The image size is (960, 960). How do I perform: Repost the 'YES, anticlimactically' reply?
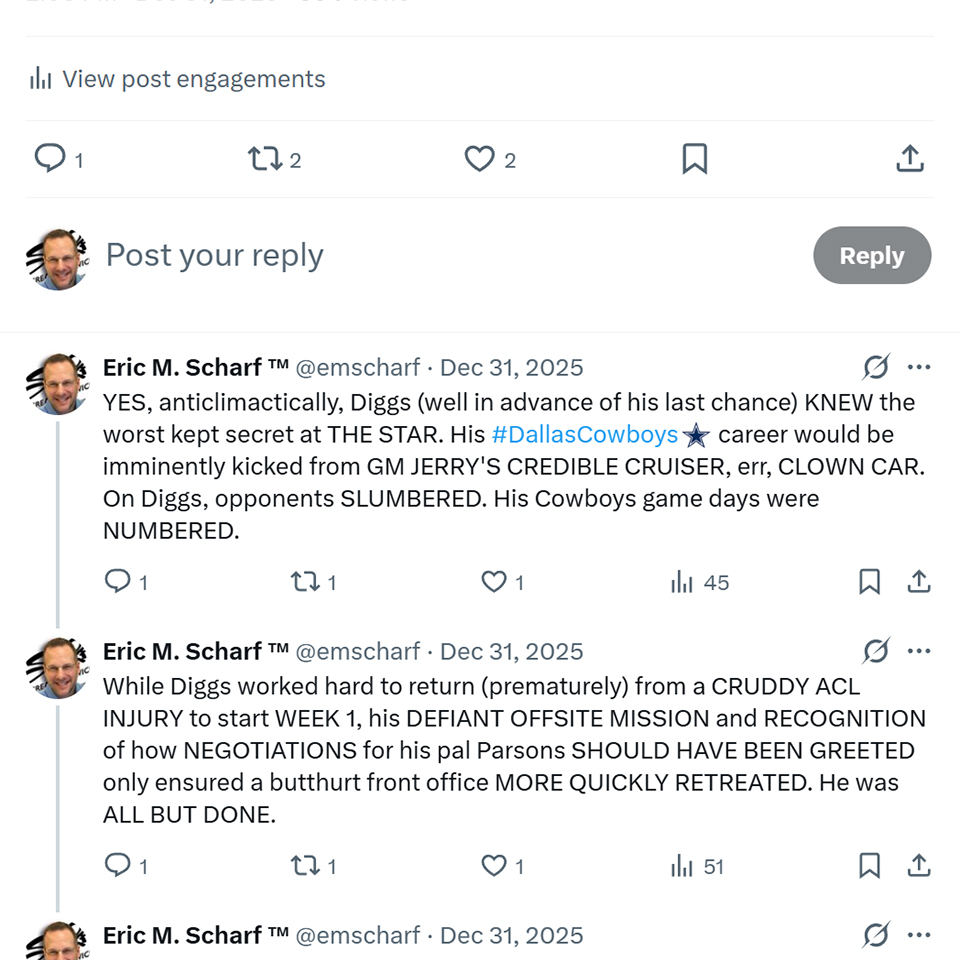303,582
